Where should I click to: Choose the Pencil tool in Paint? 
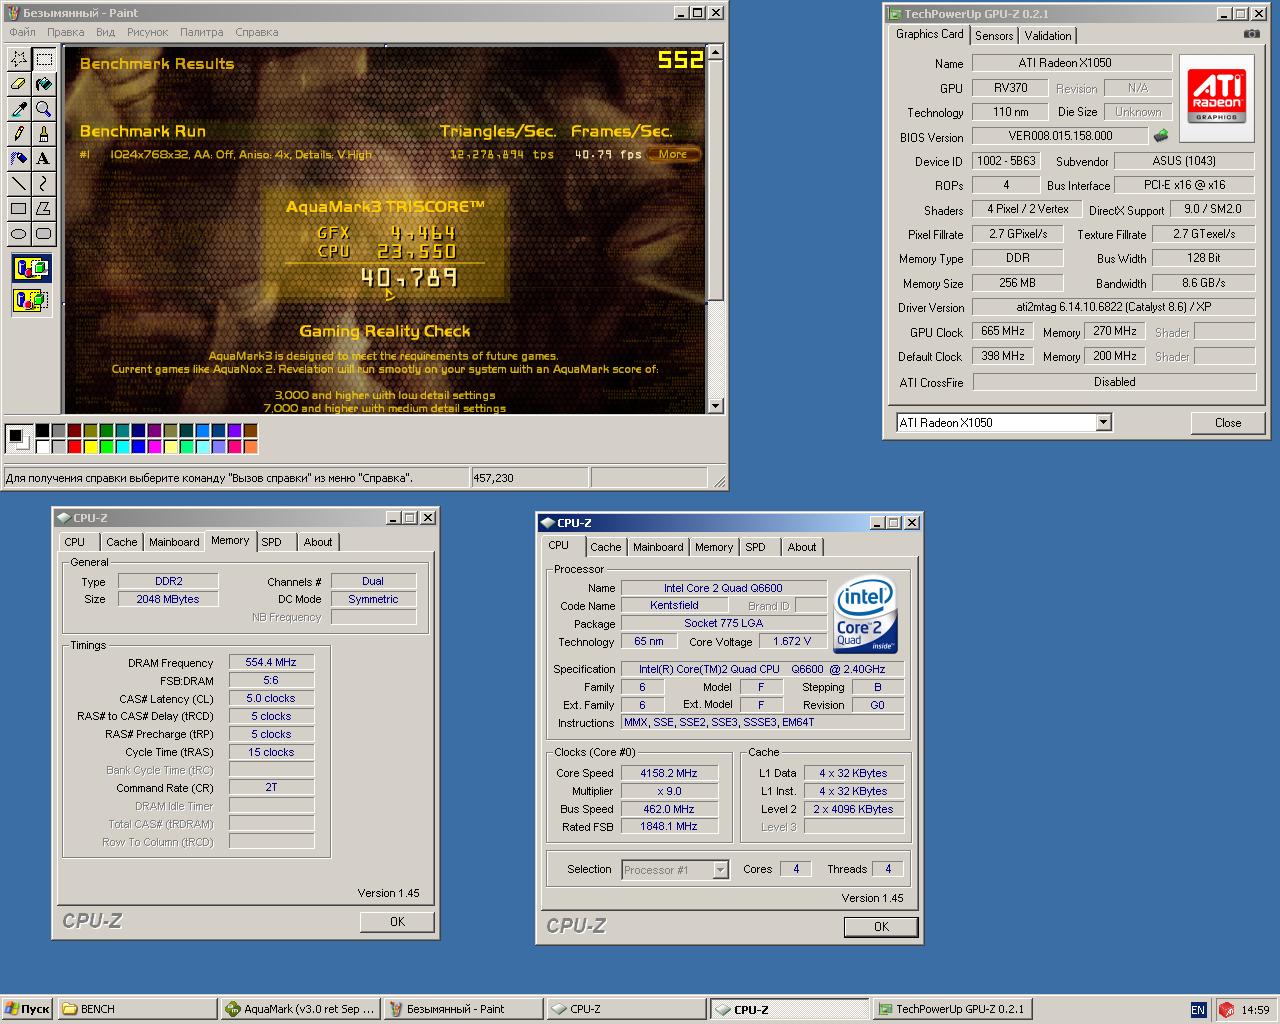click(x=19, y=134)
